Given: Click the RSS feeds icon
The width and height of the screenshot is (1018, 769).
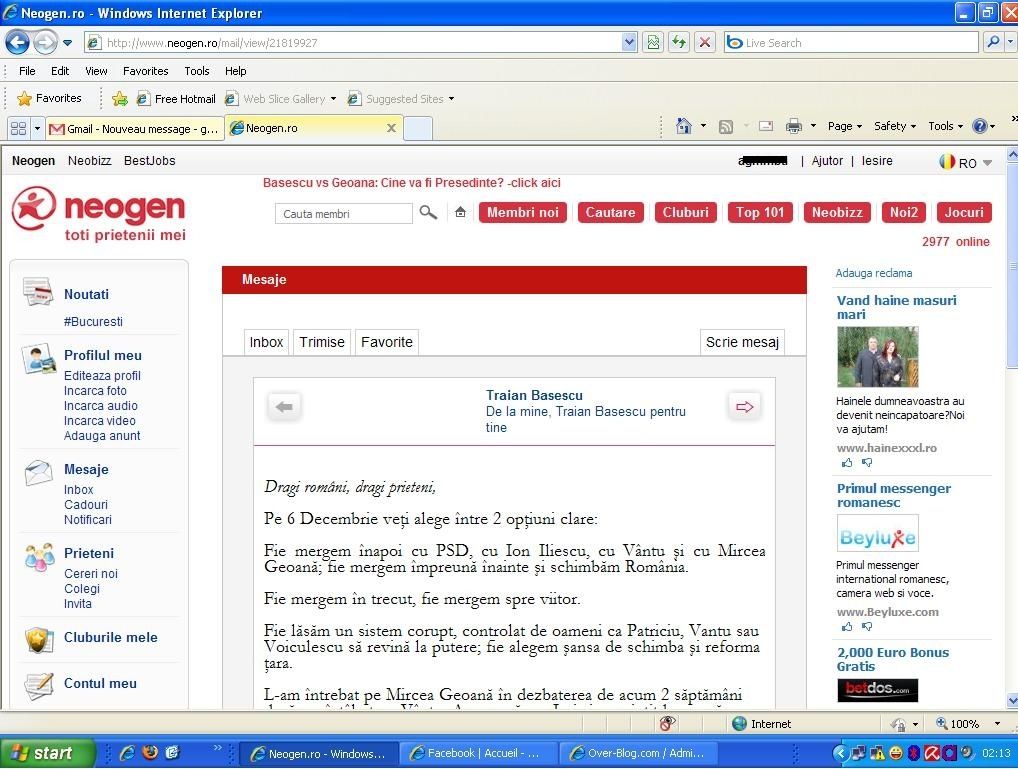Looking at the screenshot, I should tap(726, 127).
